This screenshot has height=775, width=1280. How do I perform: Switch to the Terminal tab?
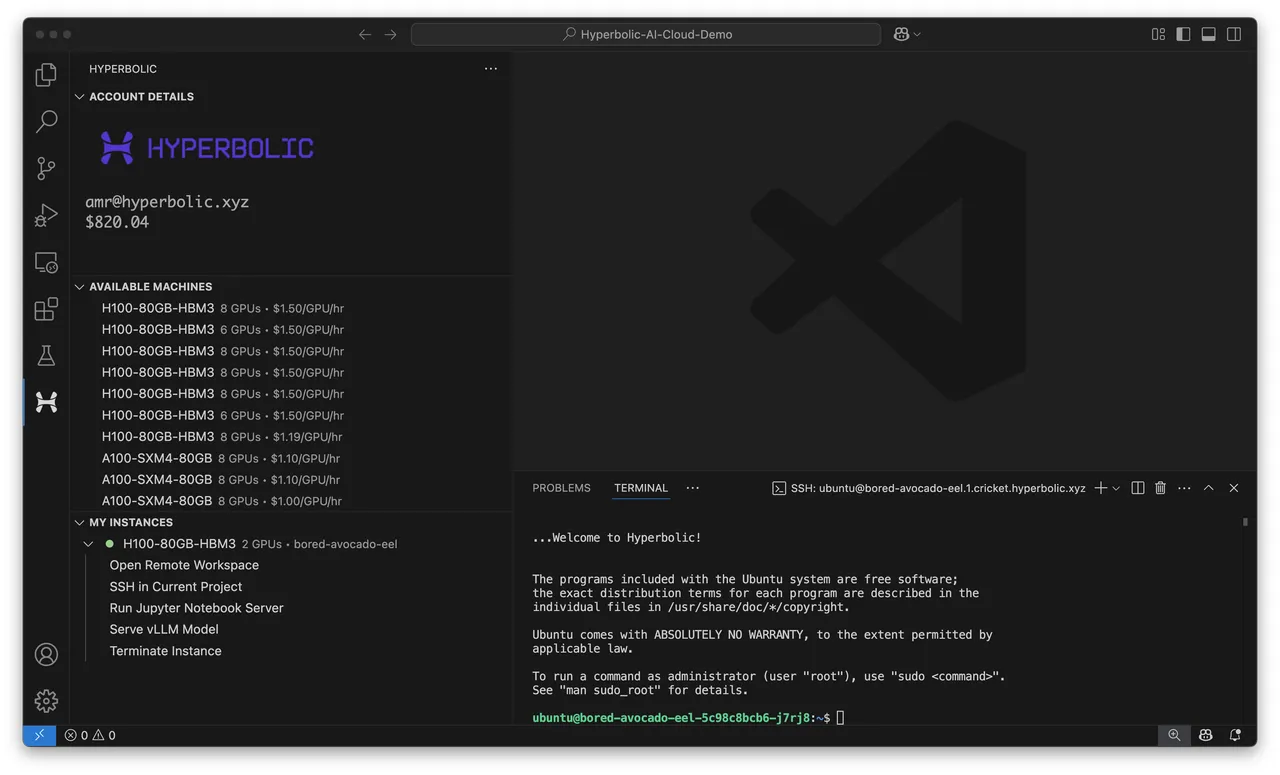point(641,488)
